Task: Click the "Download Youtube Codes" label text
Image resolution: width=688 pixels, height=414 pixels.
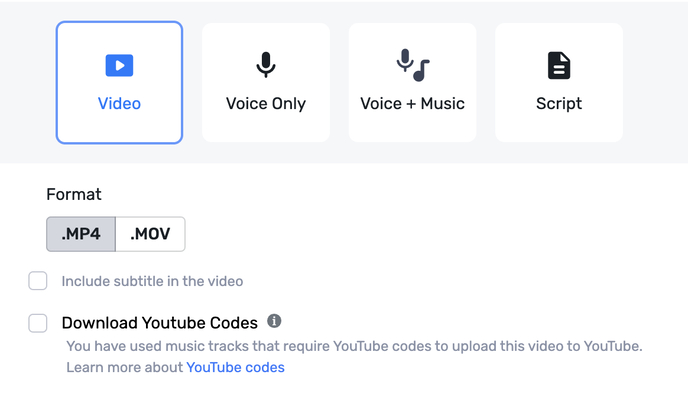Action: [x=160, y=323]
